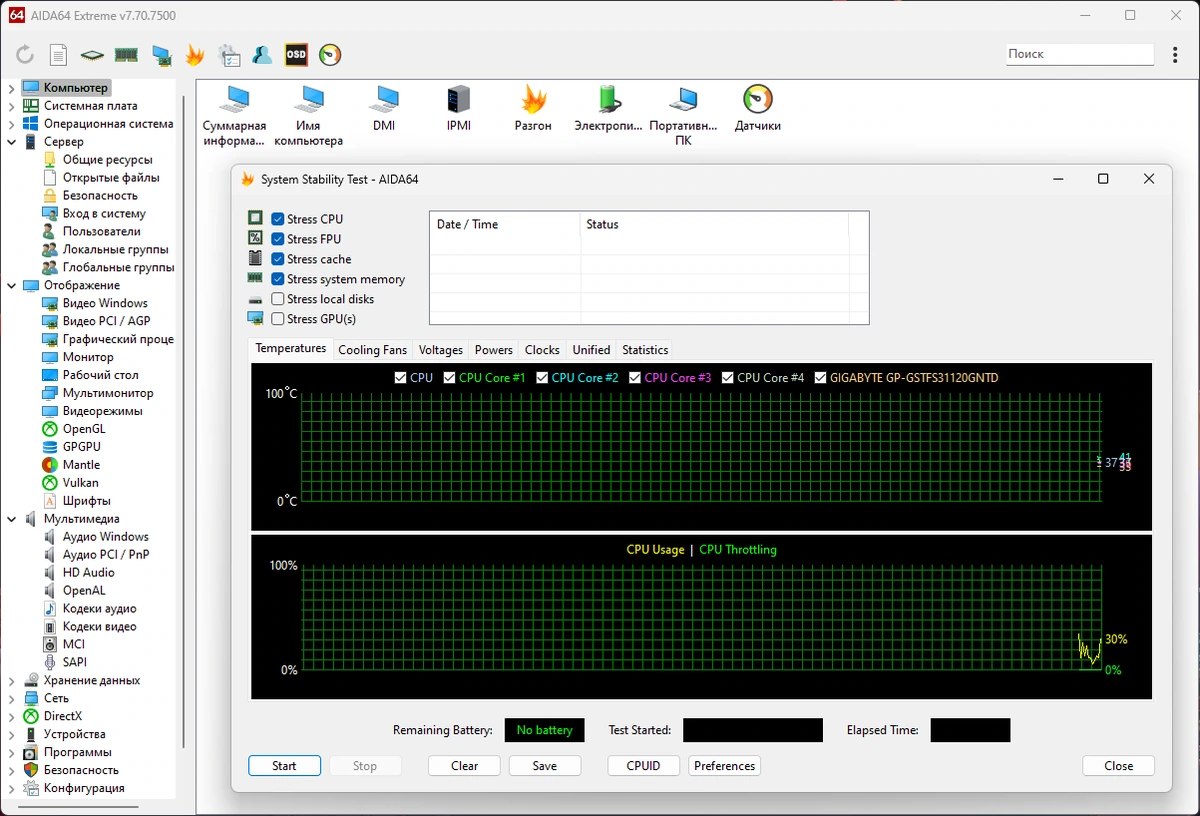Open the Датчики gauge icon
The width and height of the screenshot is (1200, 816).
coord(758,109)
